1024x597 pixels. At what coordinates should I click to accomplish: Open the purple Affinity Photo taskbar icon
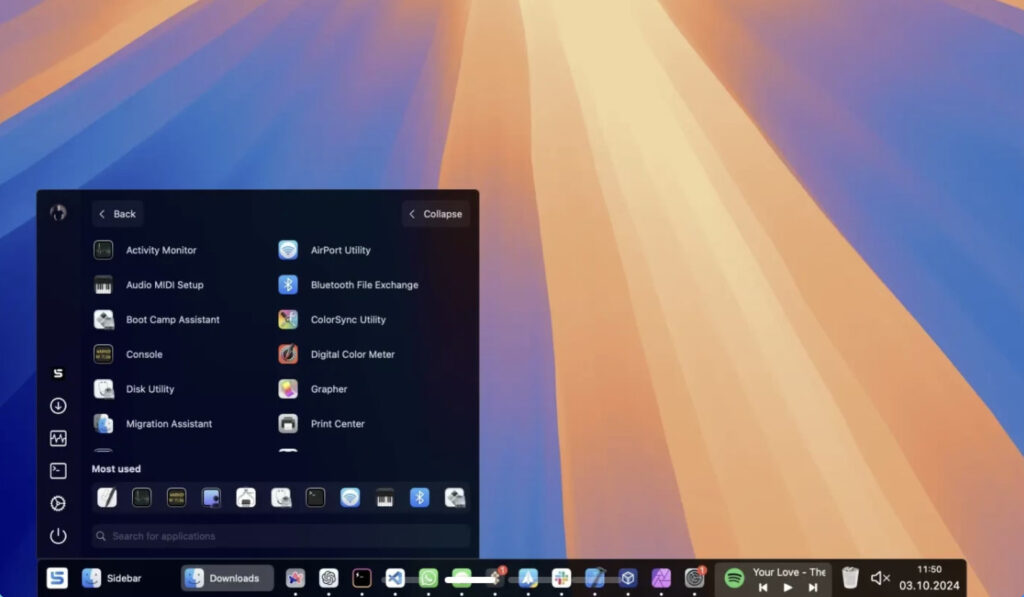click(x=661, y=578)
